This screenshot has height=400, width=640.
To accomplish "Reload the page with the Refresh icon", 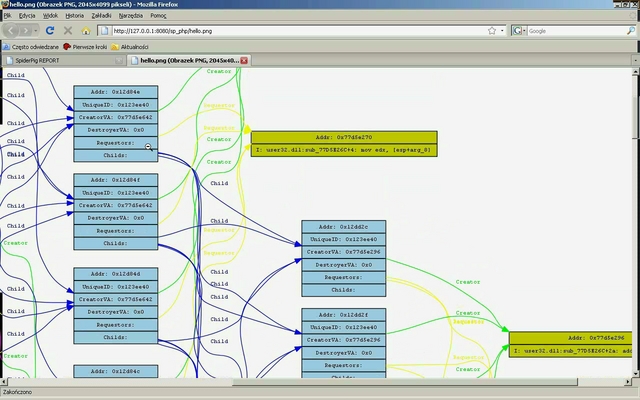I will click(x=50, y=31).
